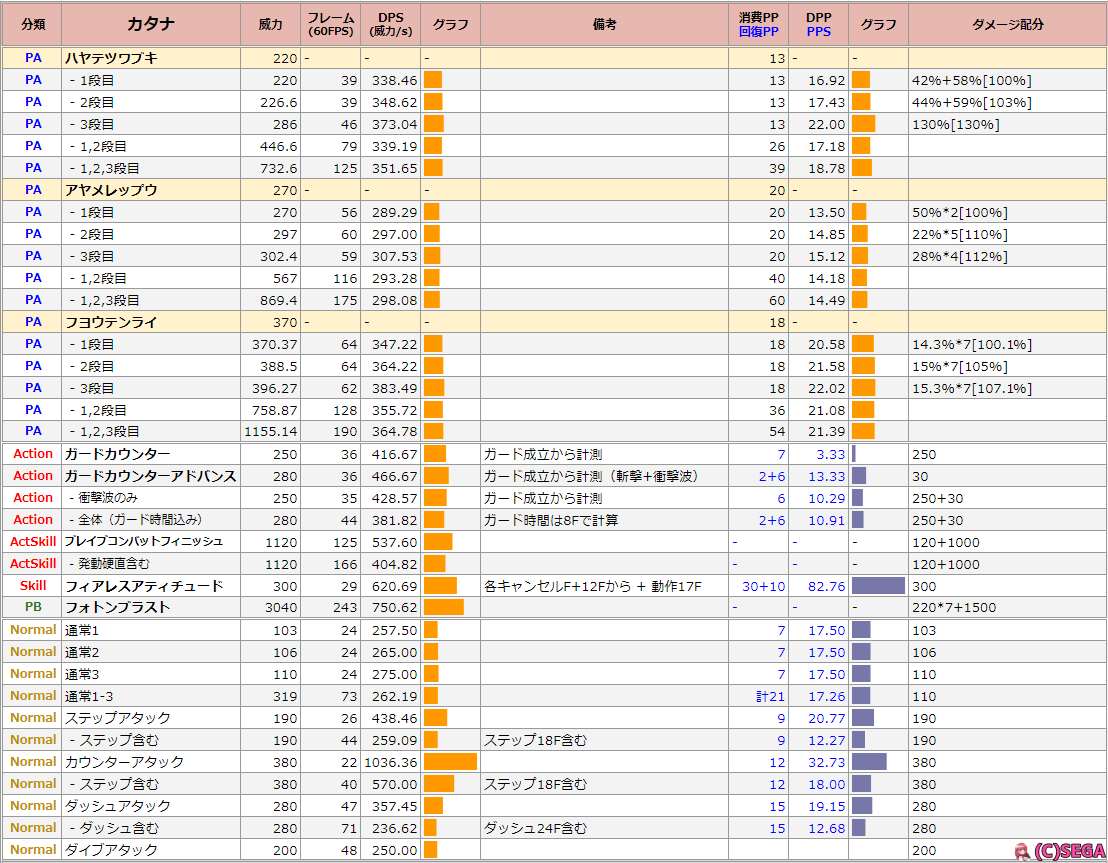Click the orange bar beside ダイブアタック
Viewport: 1108px width, 863px height.
tap(432, 850)
